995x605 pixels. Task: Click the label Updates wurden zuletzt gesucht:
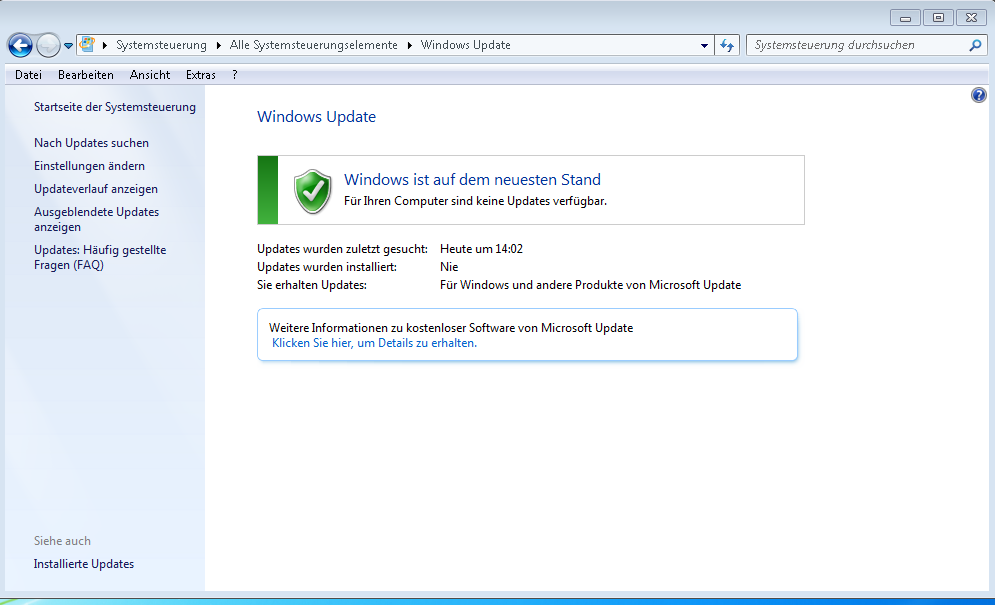342,249
